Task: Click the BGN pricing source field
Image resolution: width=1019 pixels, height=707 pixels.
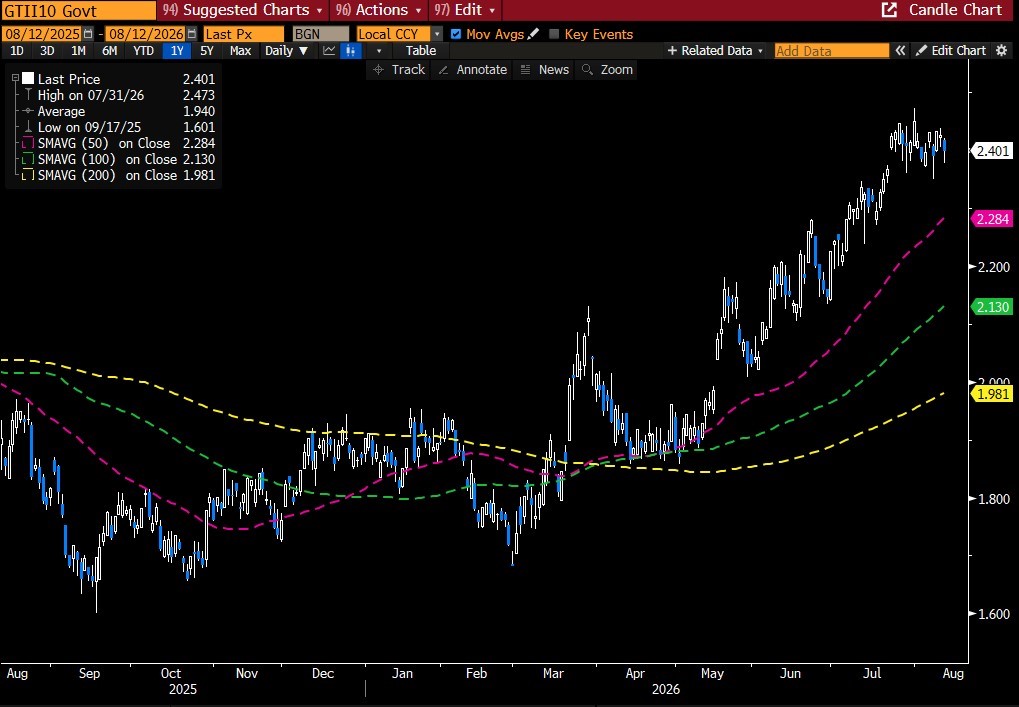Action: click(x=320, y=34)
